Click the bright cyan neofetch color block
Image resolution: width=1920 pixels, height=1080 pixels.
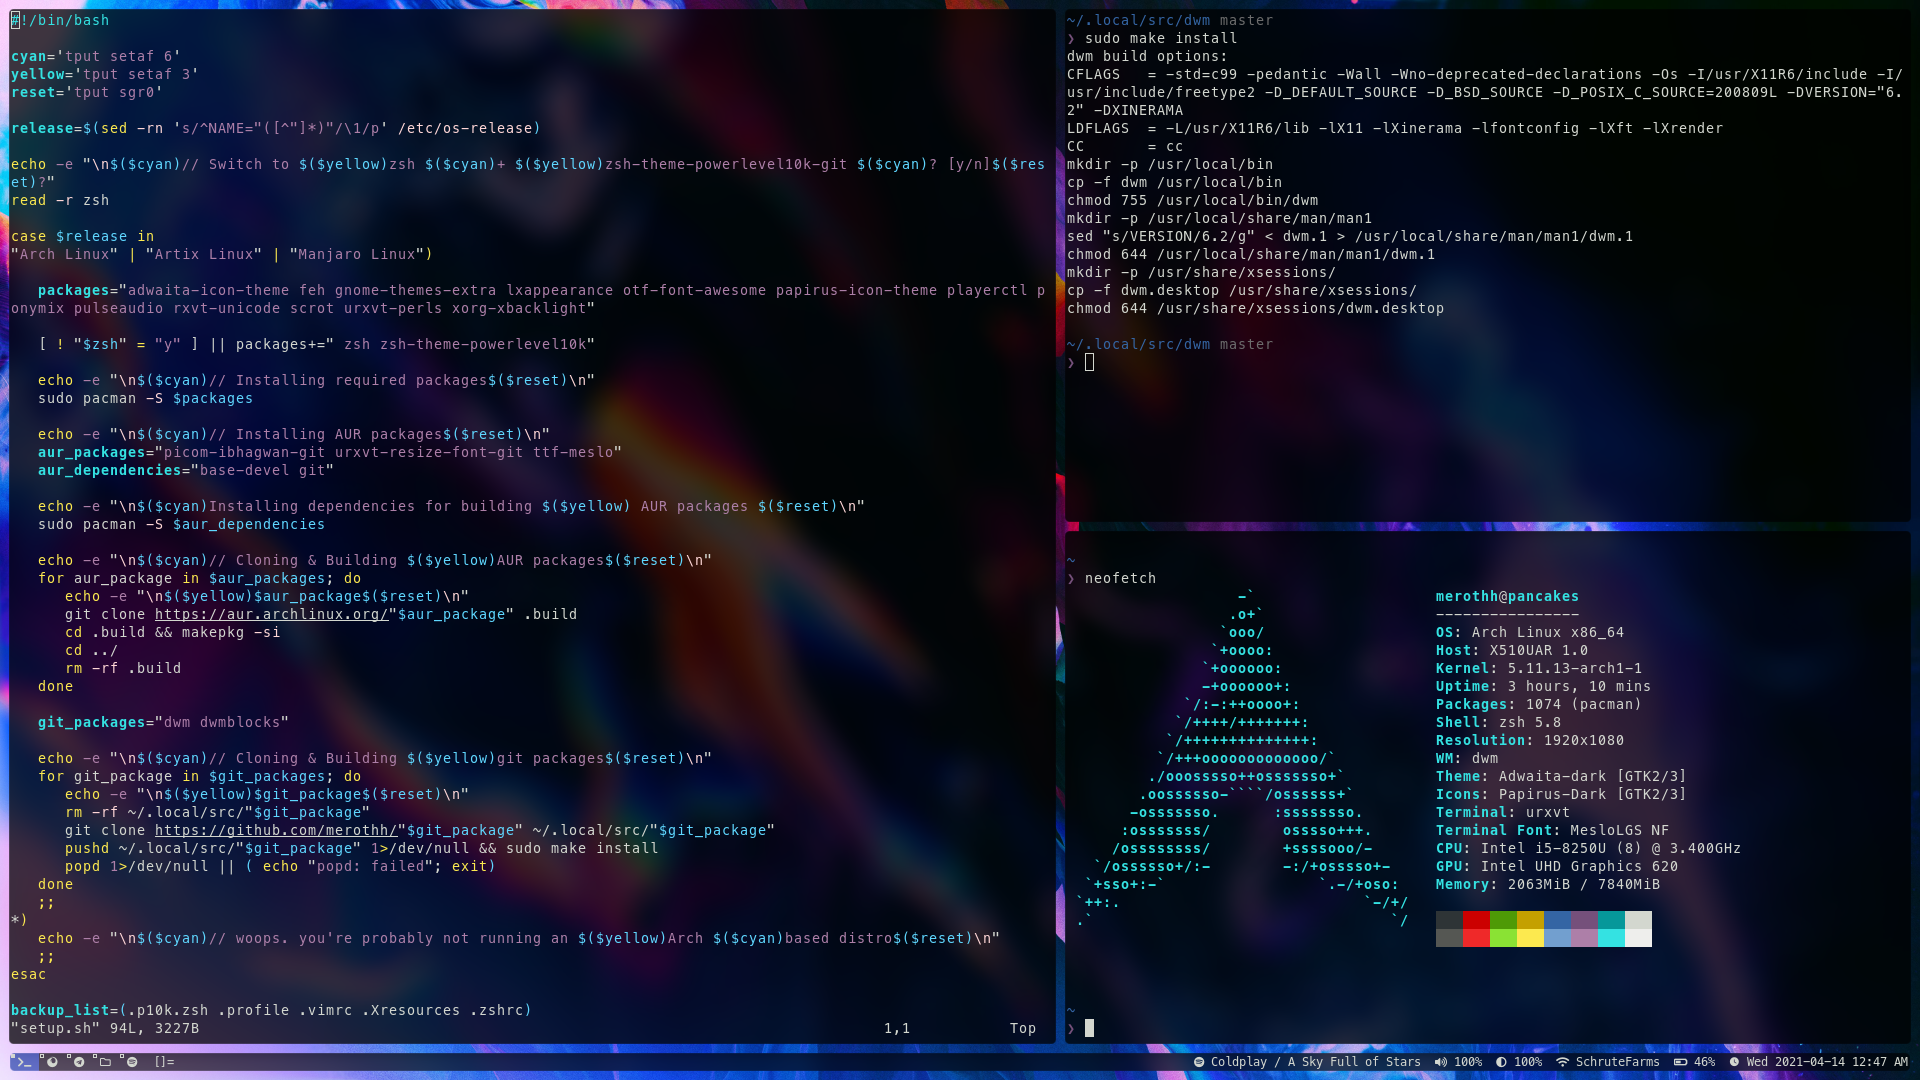tap(1610, 937)
